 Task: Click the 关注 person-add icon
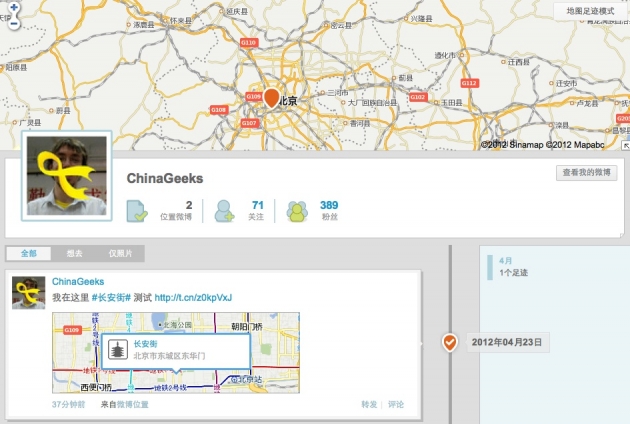(x=224, y=211)
